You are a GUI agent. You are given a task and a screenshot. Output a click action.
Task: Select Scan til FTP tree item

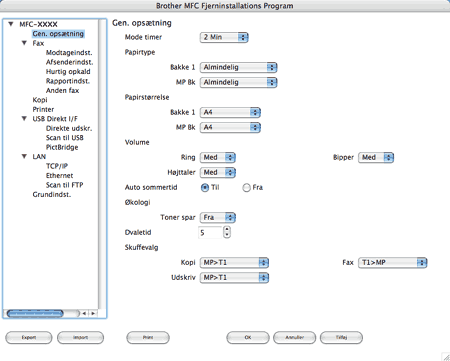pyautogui.click(x=64, y=185)
